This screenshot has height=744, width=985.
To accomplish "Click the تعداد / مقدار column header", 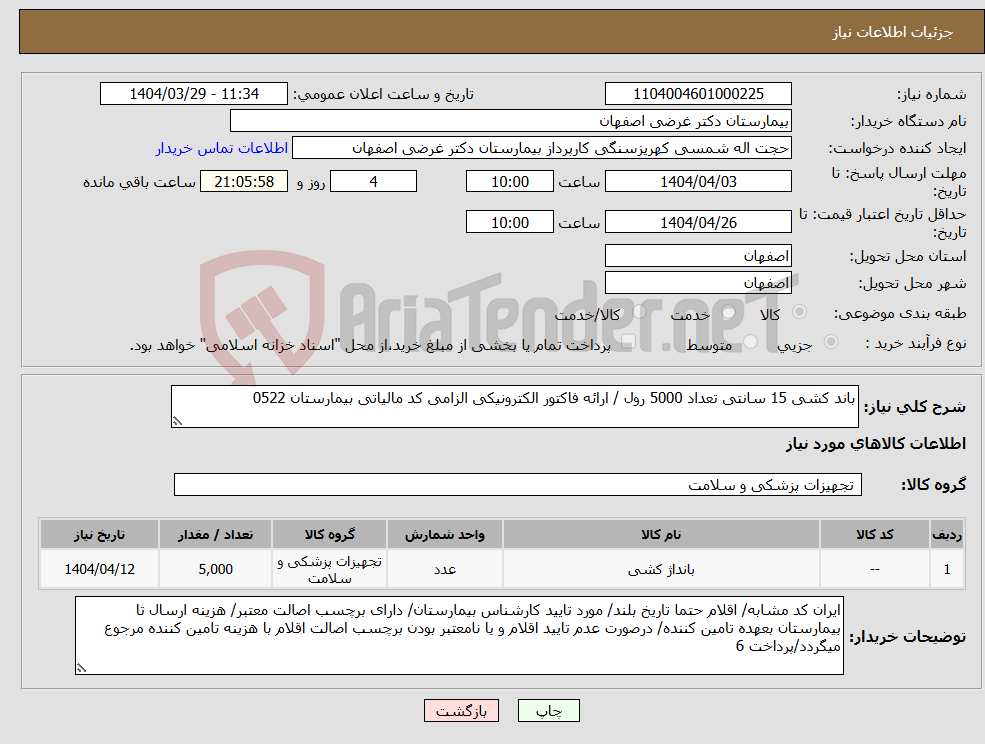I will 215,534.
